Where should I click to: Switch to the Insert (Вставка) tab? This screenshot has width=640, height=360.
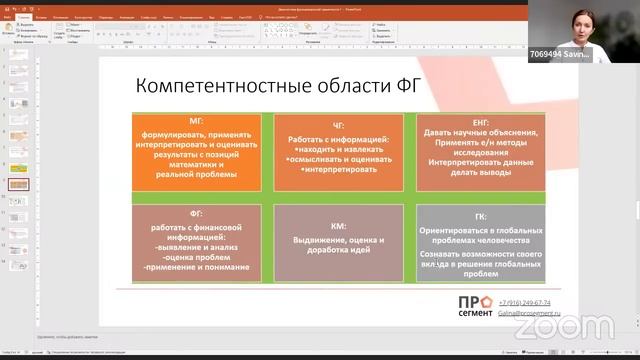[x=41, y=17]
